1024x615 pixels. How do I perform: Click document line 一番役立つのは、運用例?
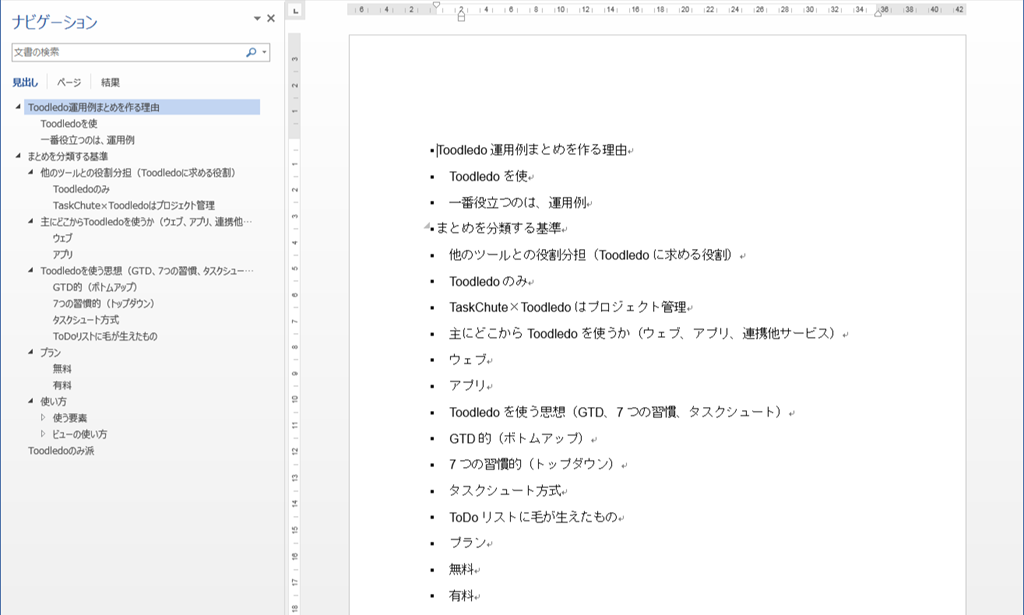(x=518, y=202)
